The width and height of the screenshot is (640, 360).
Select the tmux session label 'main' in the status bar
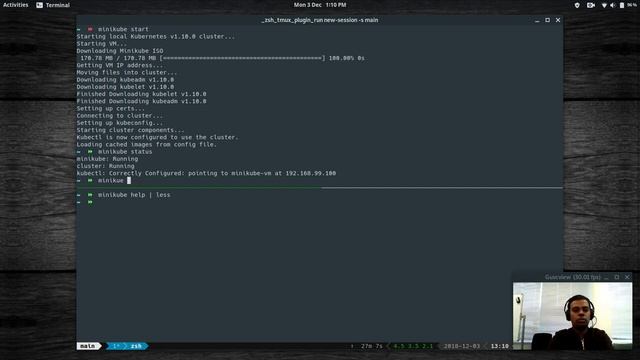87,346
